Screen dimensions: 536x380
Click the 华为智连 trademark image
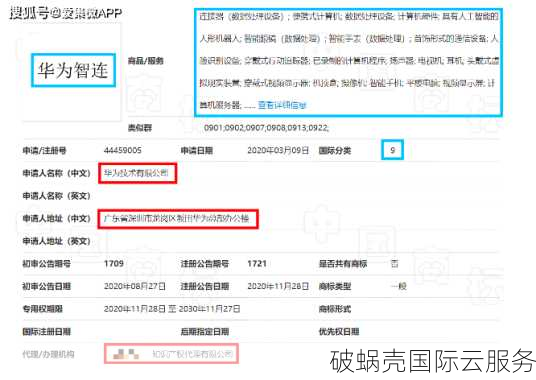73,70
